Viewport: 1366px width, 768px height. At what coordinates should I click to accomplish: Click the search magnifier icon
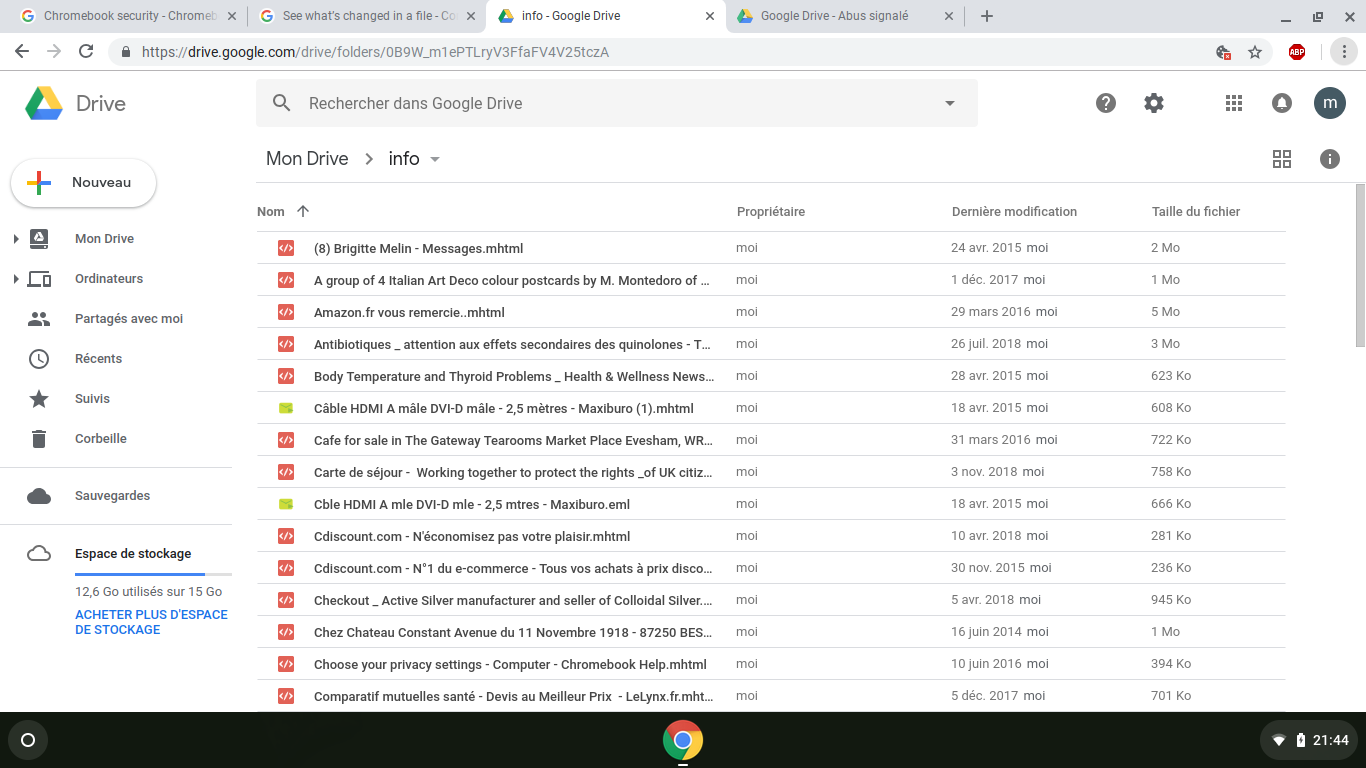pos(282,103)
